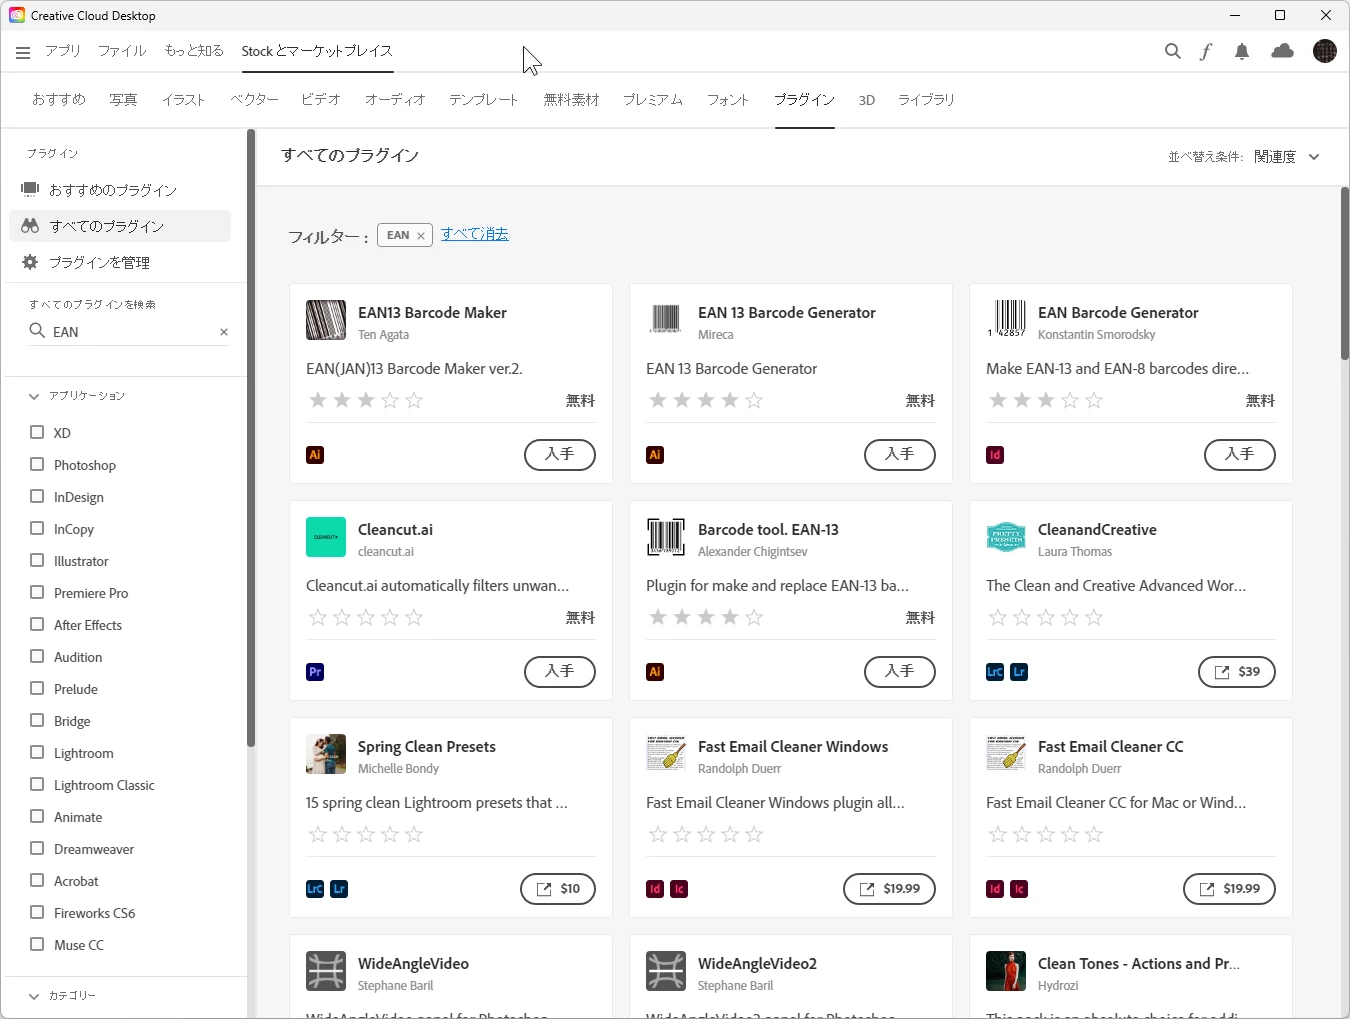Image resolution: width=1350 pixels, height=1019 pixels.
Task: Click the すべてのプラグイン binoculars icon
Action: point(30,226)
